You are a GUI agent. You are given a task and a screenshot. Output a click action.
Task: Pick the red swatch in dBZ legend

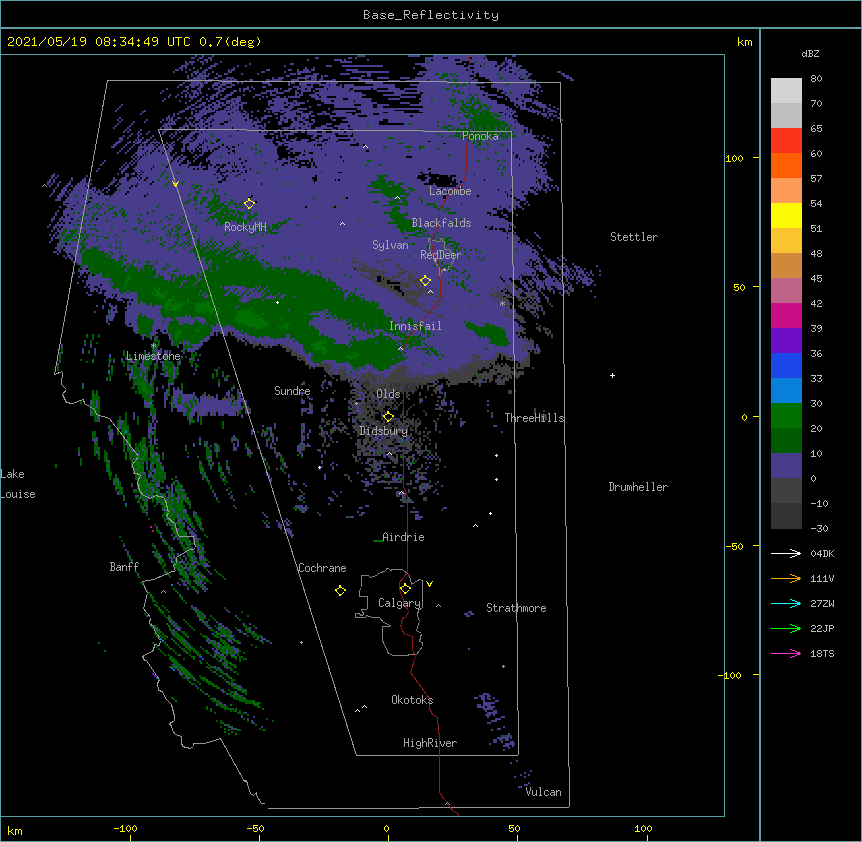pyautogui.click(x=786, y=141)
